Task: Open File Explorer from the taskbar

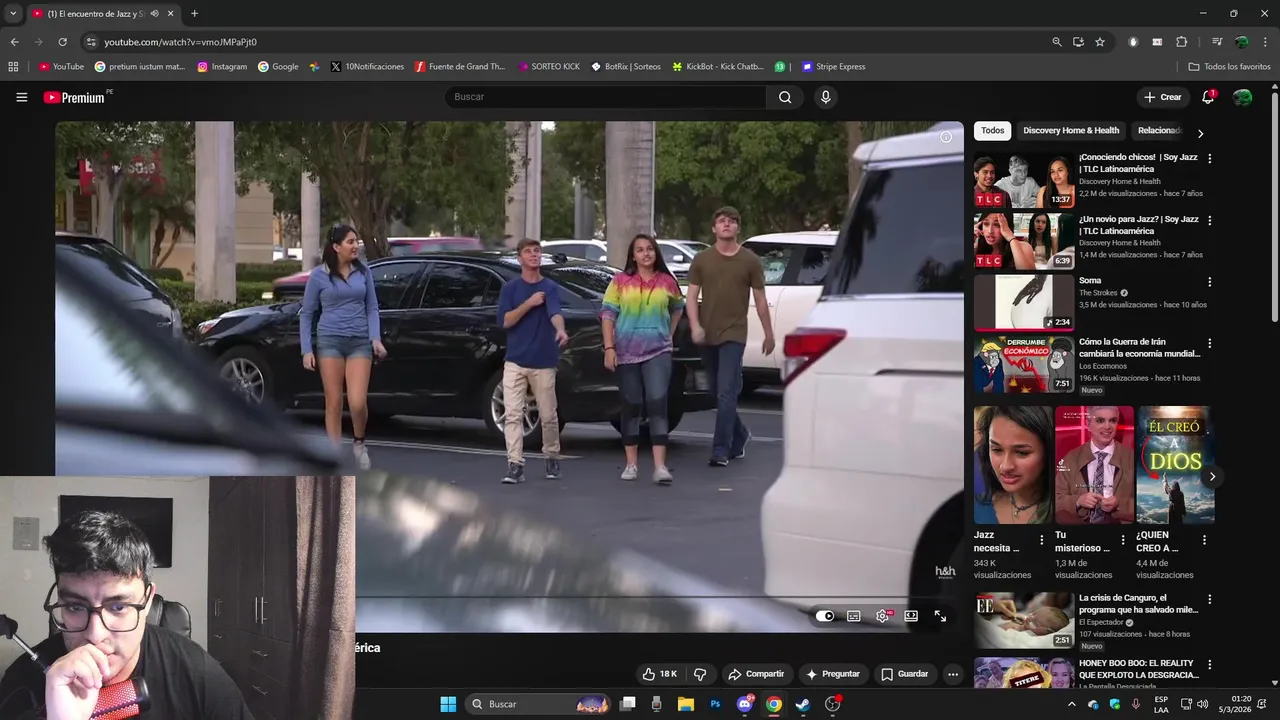Action: (x=686, y=704)
